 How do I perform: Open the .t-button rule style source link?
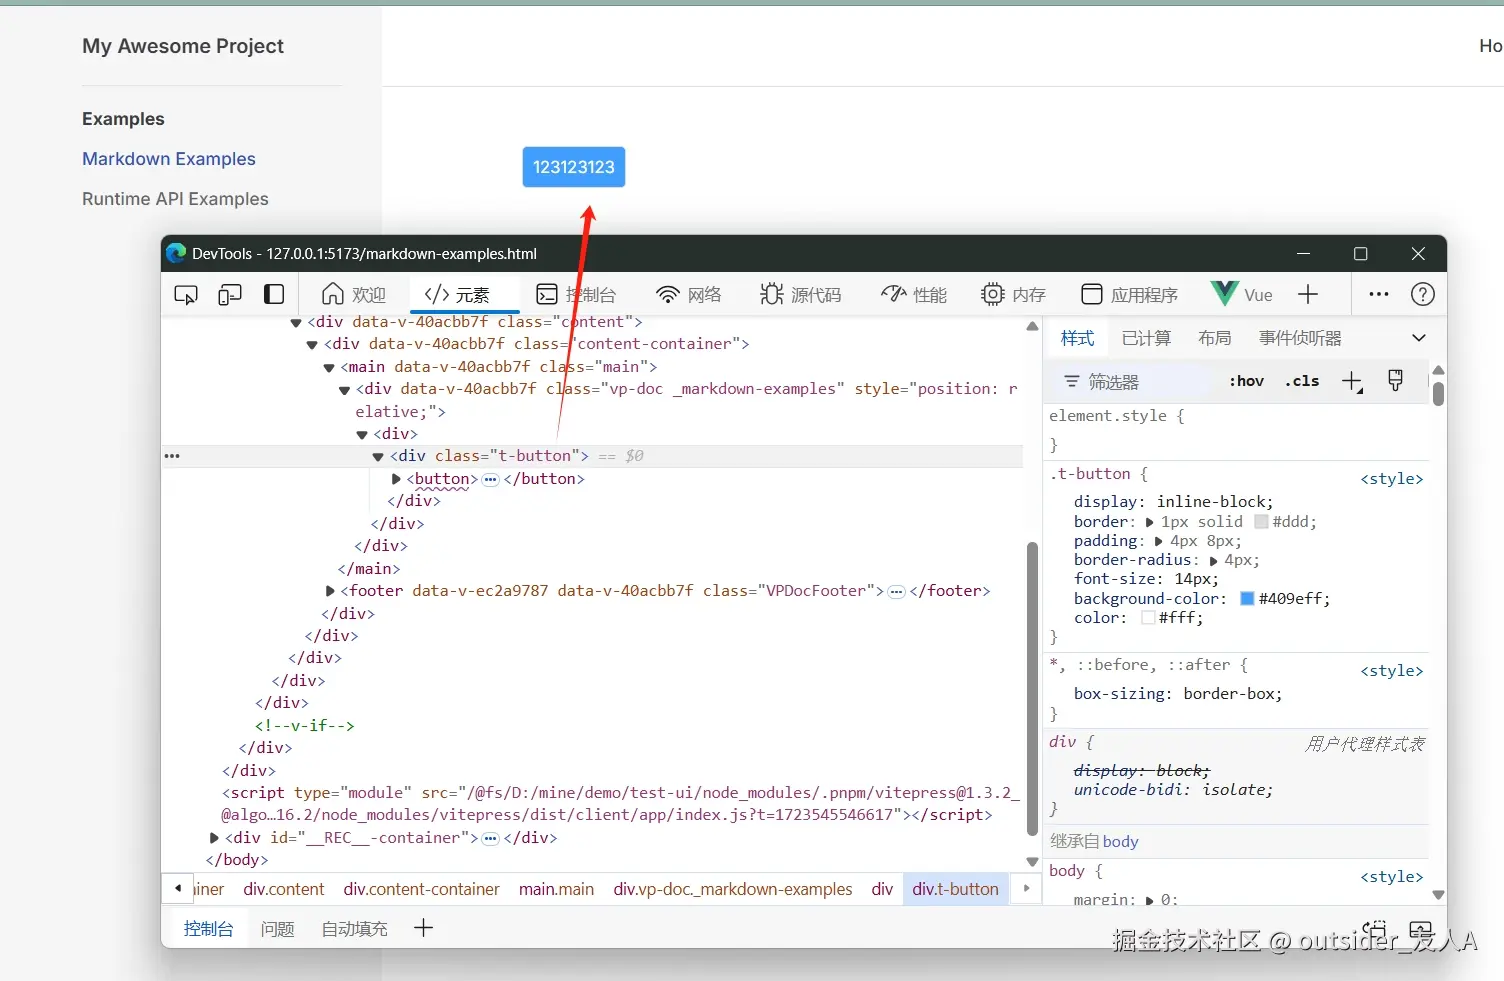[x=1391, y=479]
